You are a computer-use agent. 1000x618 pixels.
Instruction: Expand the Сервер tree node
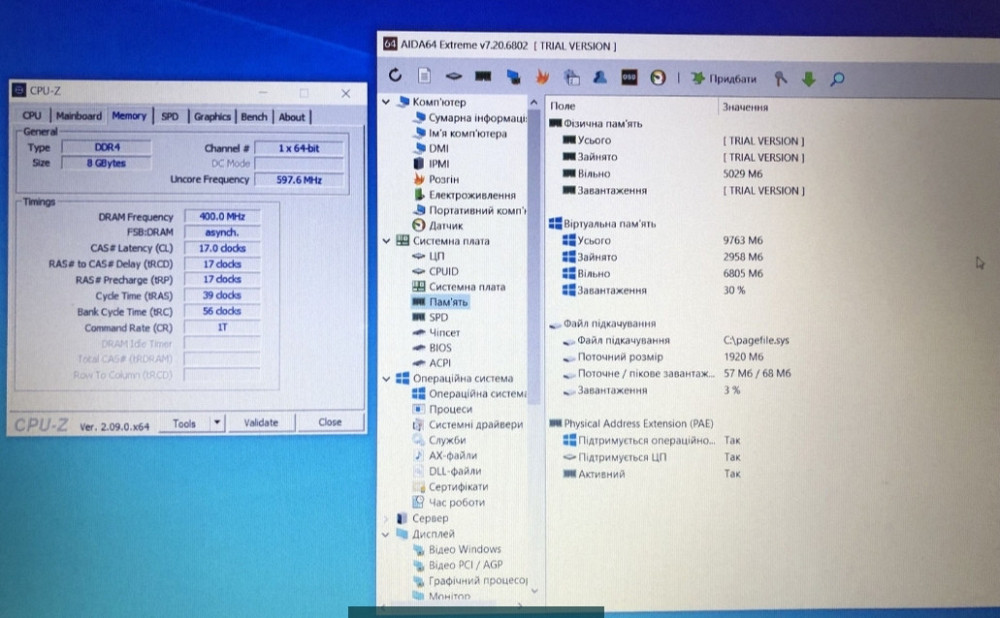(x=388, y=519)
